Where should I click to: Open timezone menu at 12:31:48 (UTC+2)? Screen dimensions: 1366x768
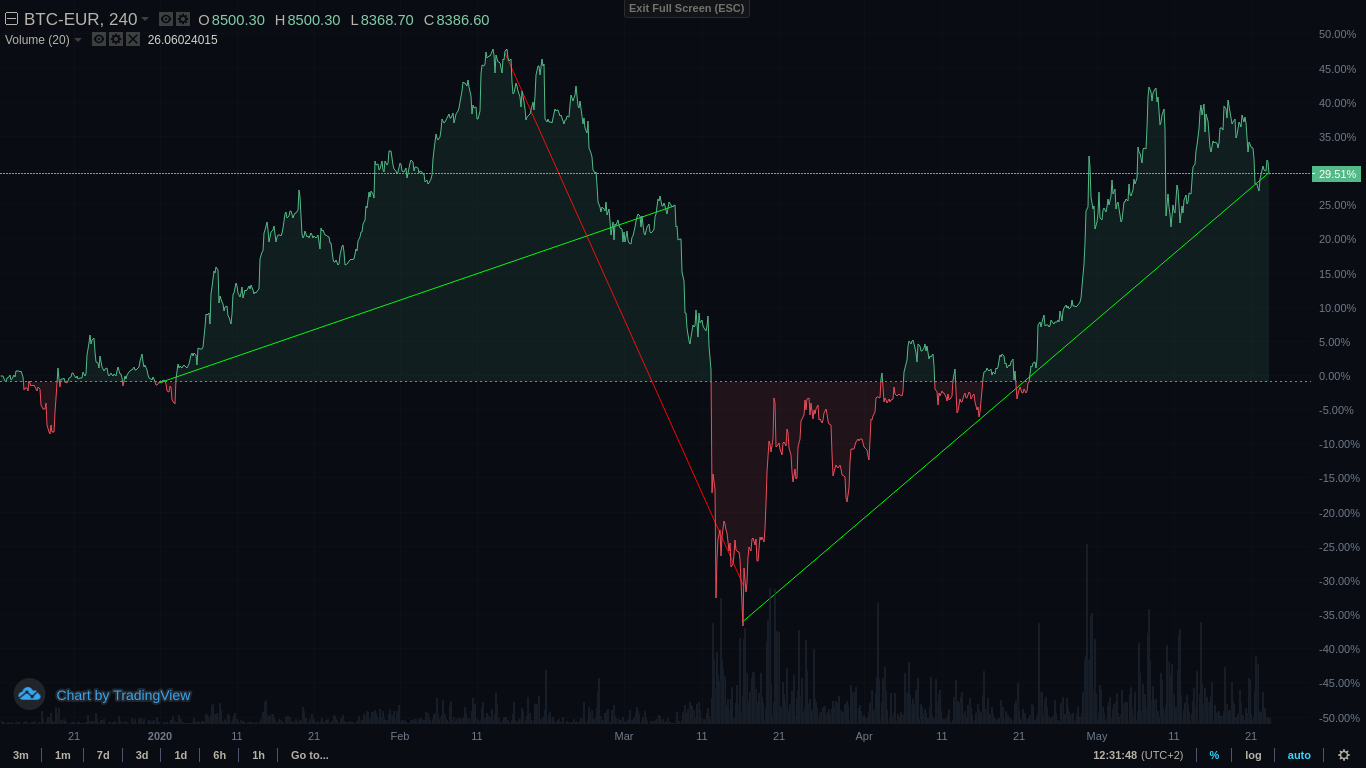tap(1138, 755)
